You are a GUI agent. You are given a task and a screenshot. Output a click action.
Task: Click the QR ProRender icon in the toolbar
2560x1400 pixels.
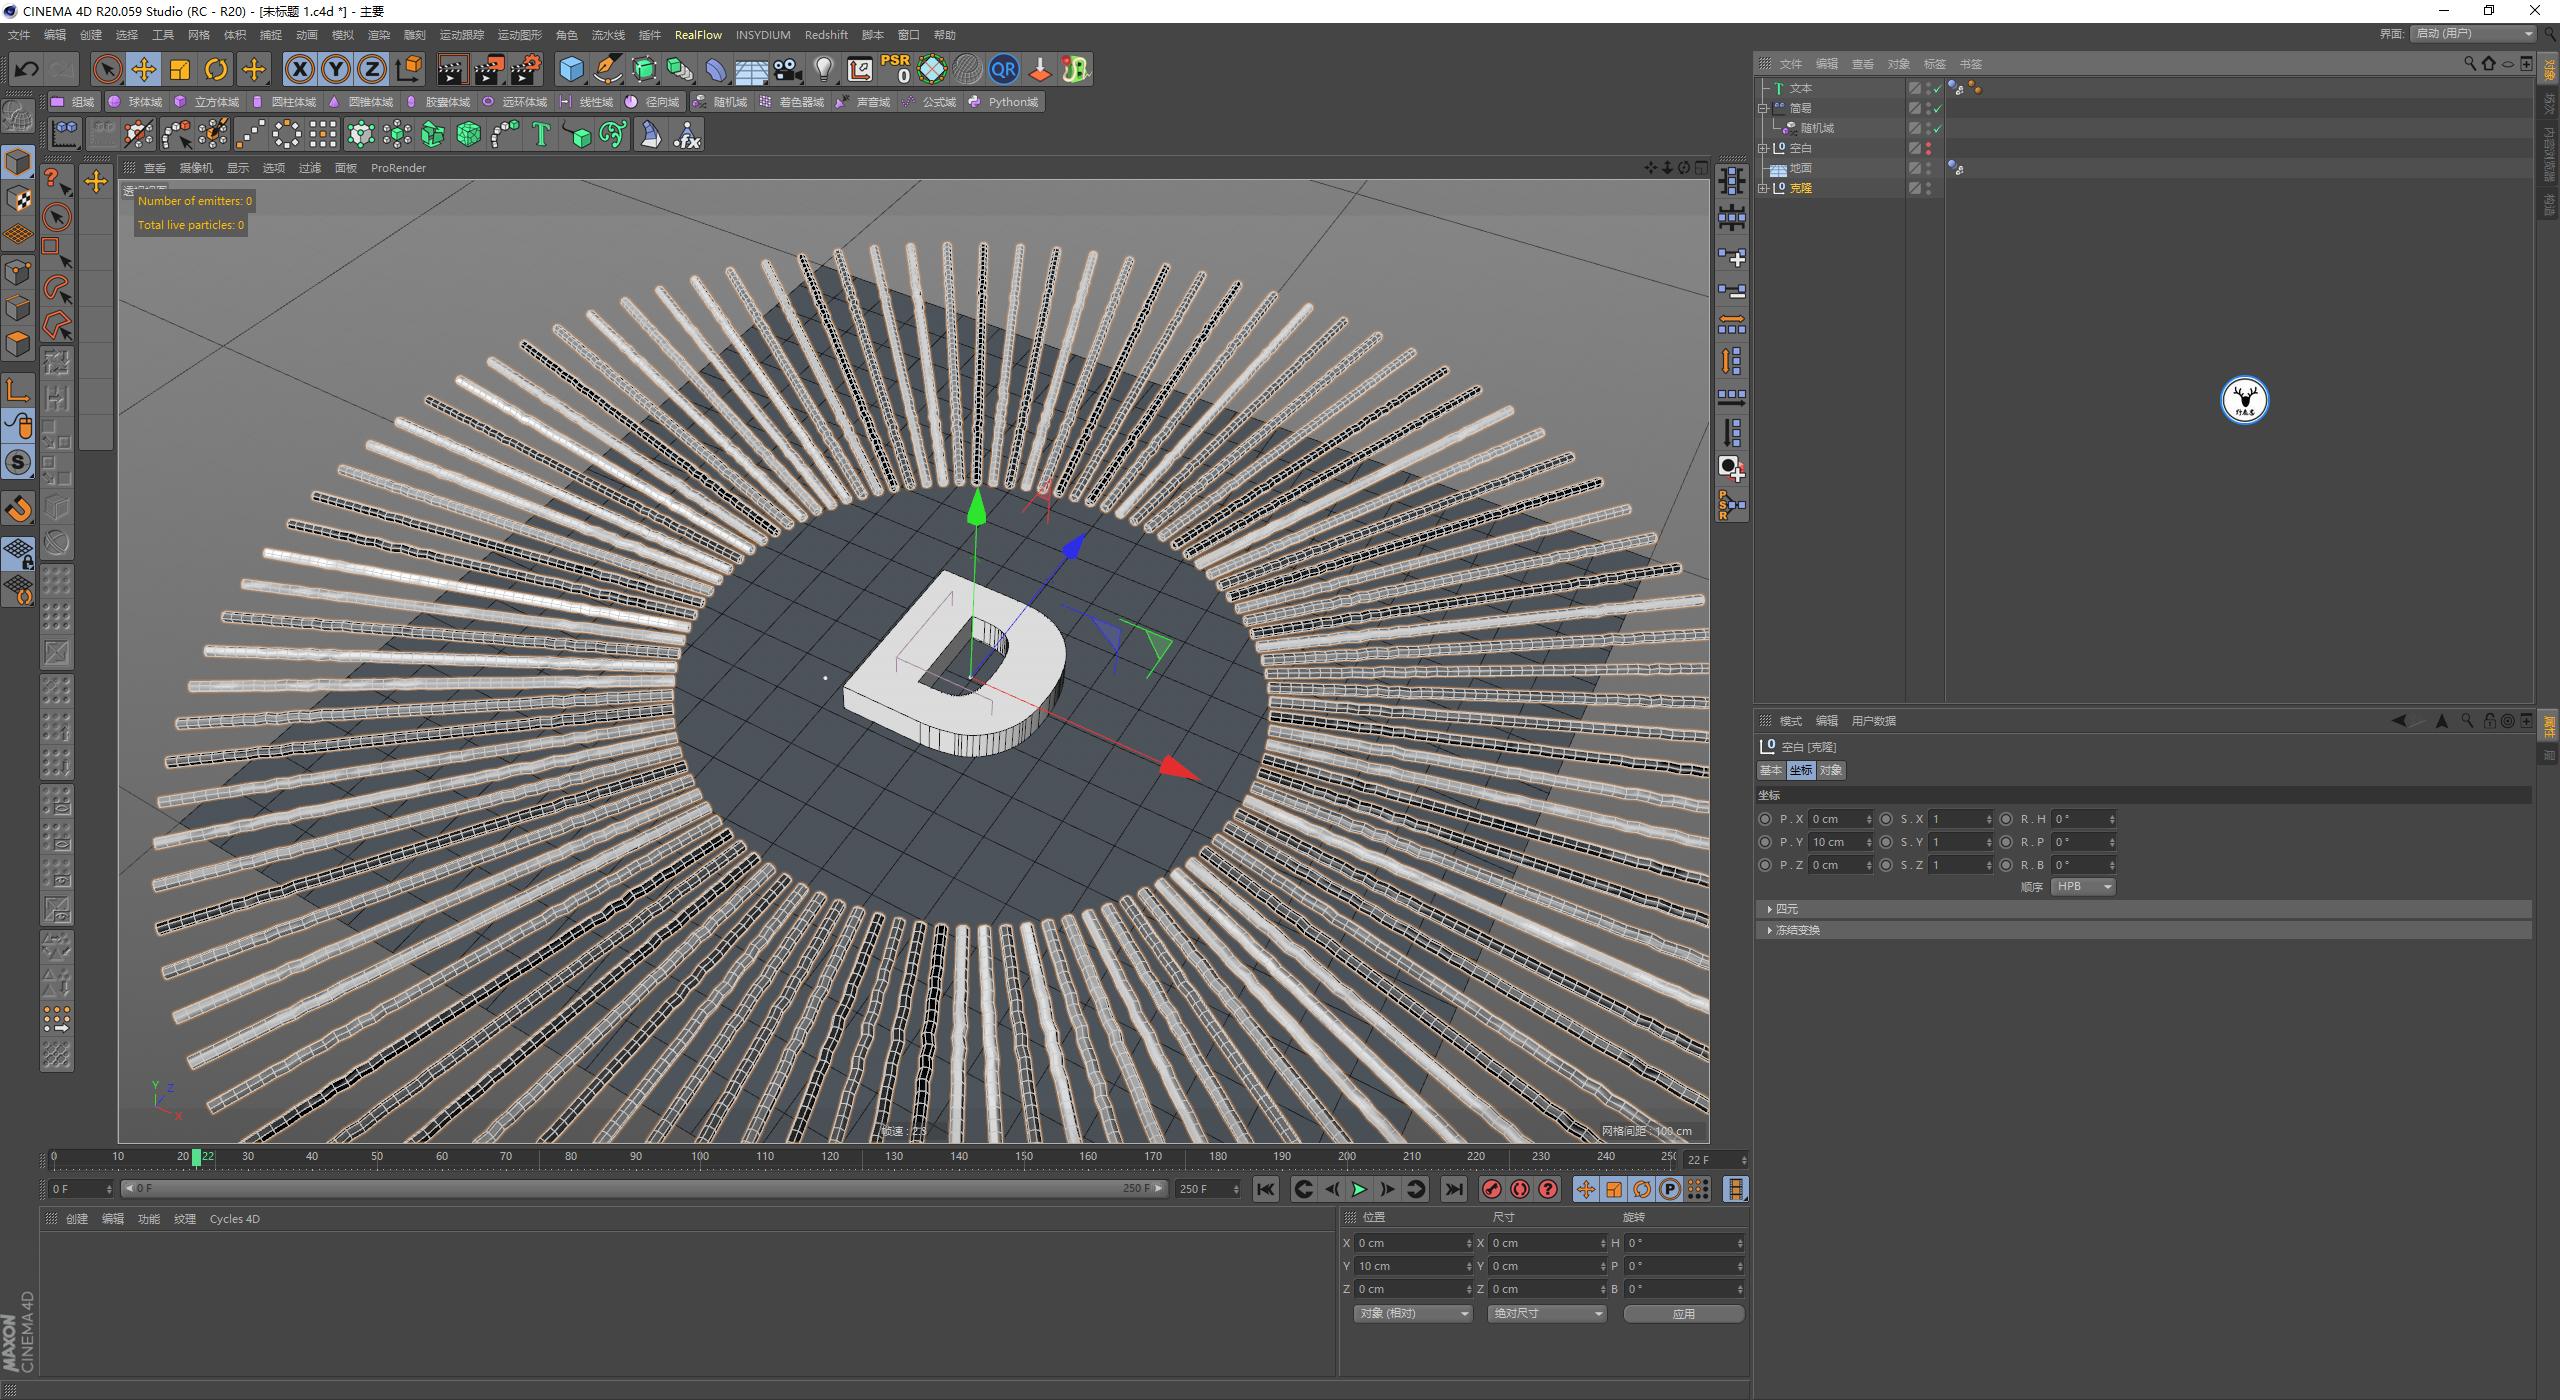click(x=1004, y=69)
